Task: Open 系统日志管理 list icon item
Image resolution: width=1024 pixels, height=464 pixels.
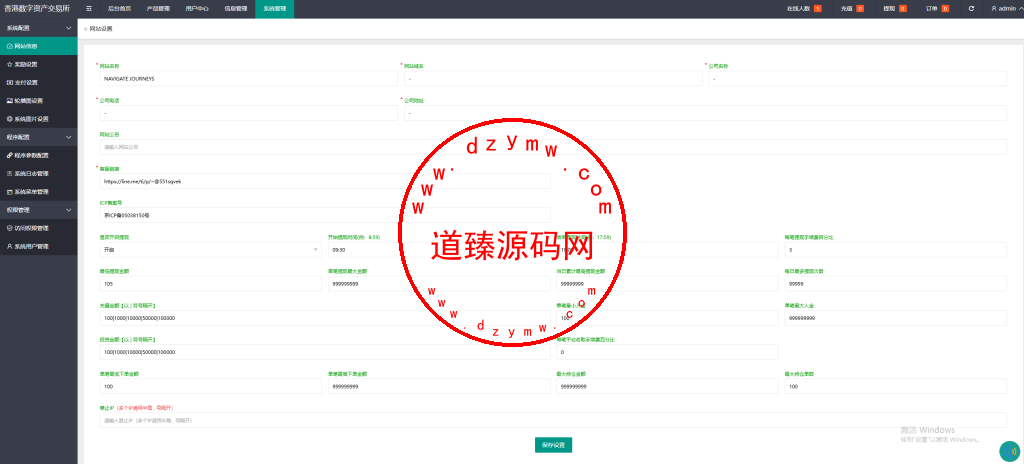Action: [x=10, y=174]
